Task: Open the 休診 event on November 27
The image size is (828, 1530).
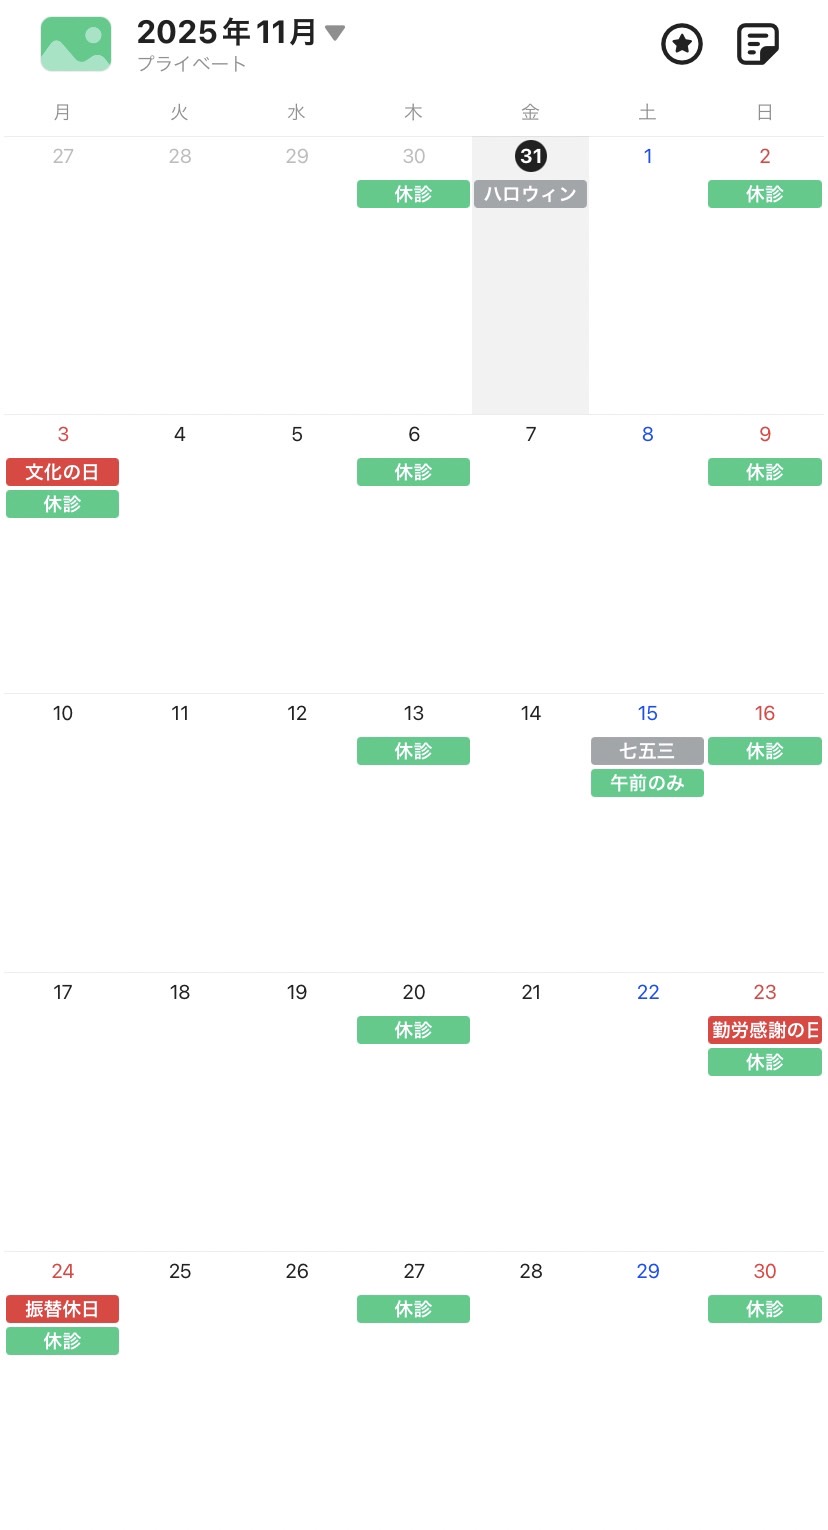Action: coord(413,1309)
